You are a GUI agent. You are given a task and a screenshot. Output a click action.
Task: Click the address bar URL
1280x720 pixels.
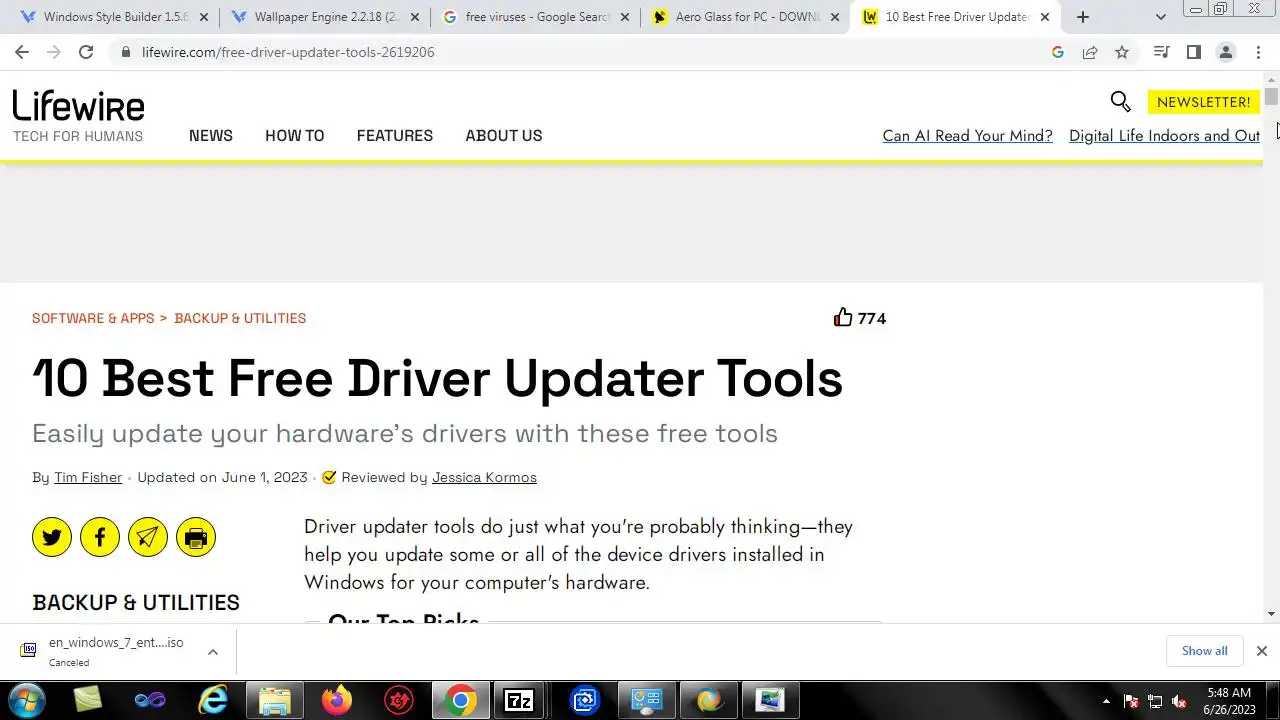288,52
